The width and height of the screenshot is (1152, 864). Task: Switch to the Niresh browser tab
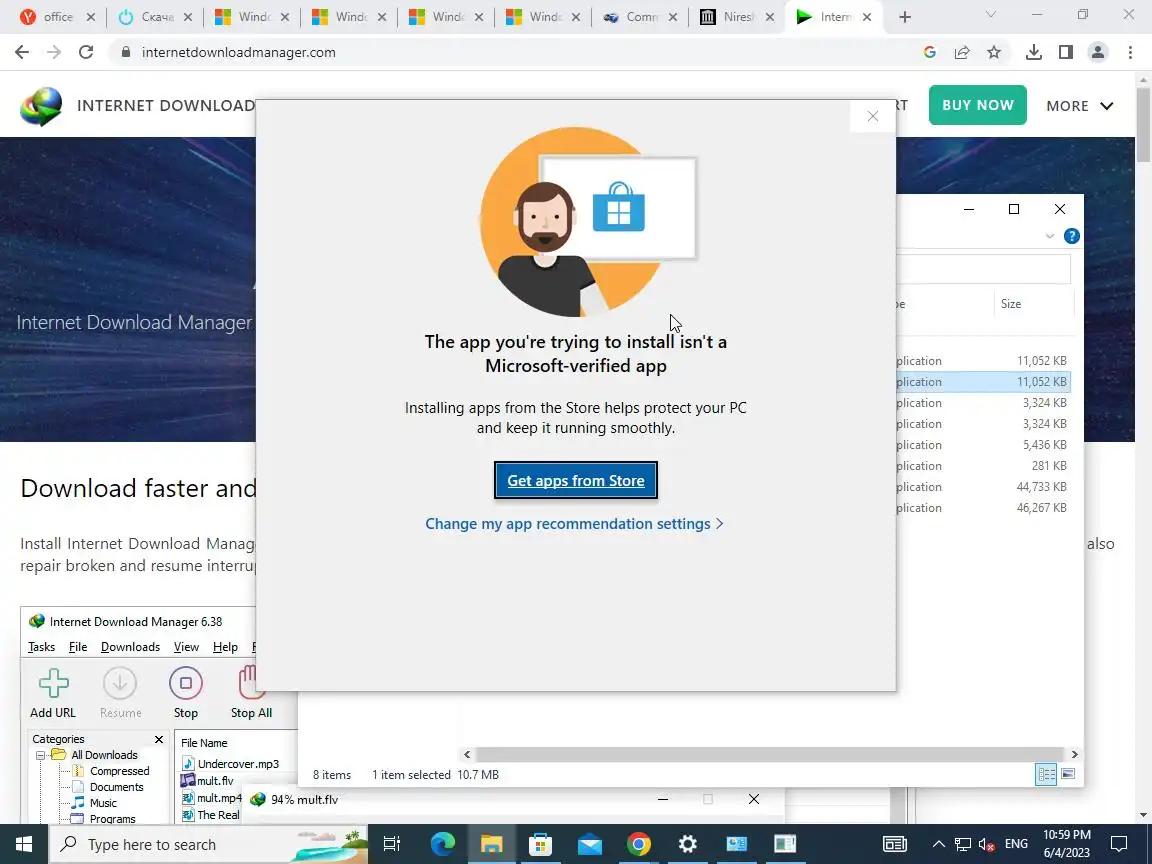tap(737, 17)
